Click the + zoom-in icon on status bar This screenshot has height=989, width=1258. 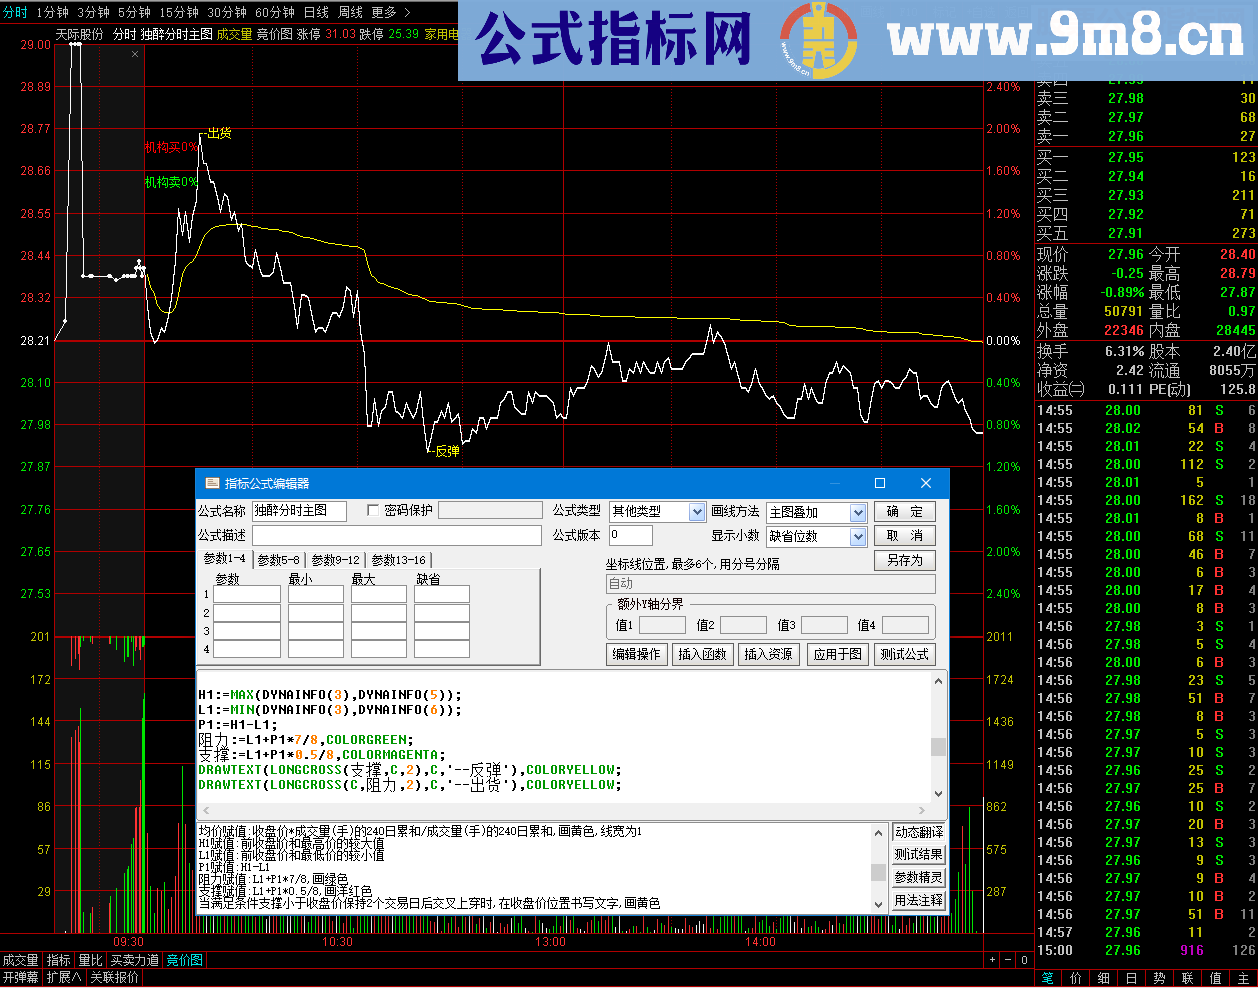[x=992, y=960]
